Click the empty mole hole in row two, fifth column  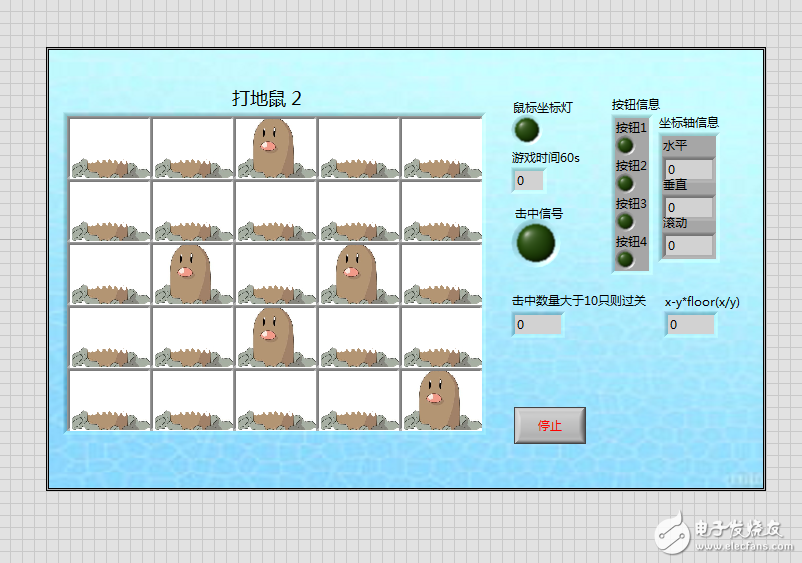coord(441,211)
